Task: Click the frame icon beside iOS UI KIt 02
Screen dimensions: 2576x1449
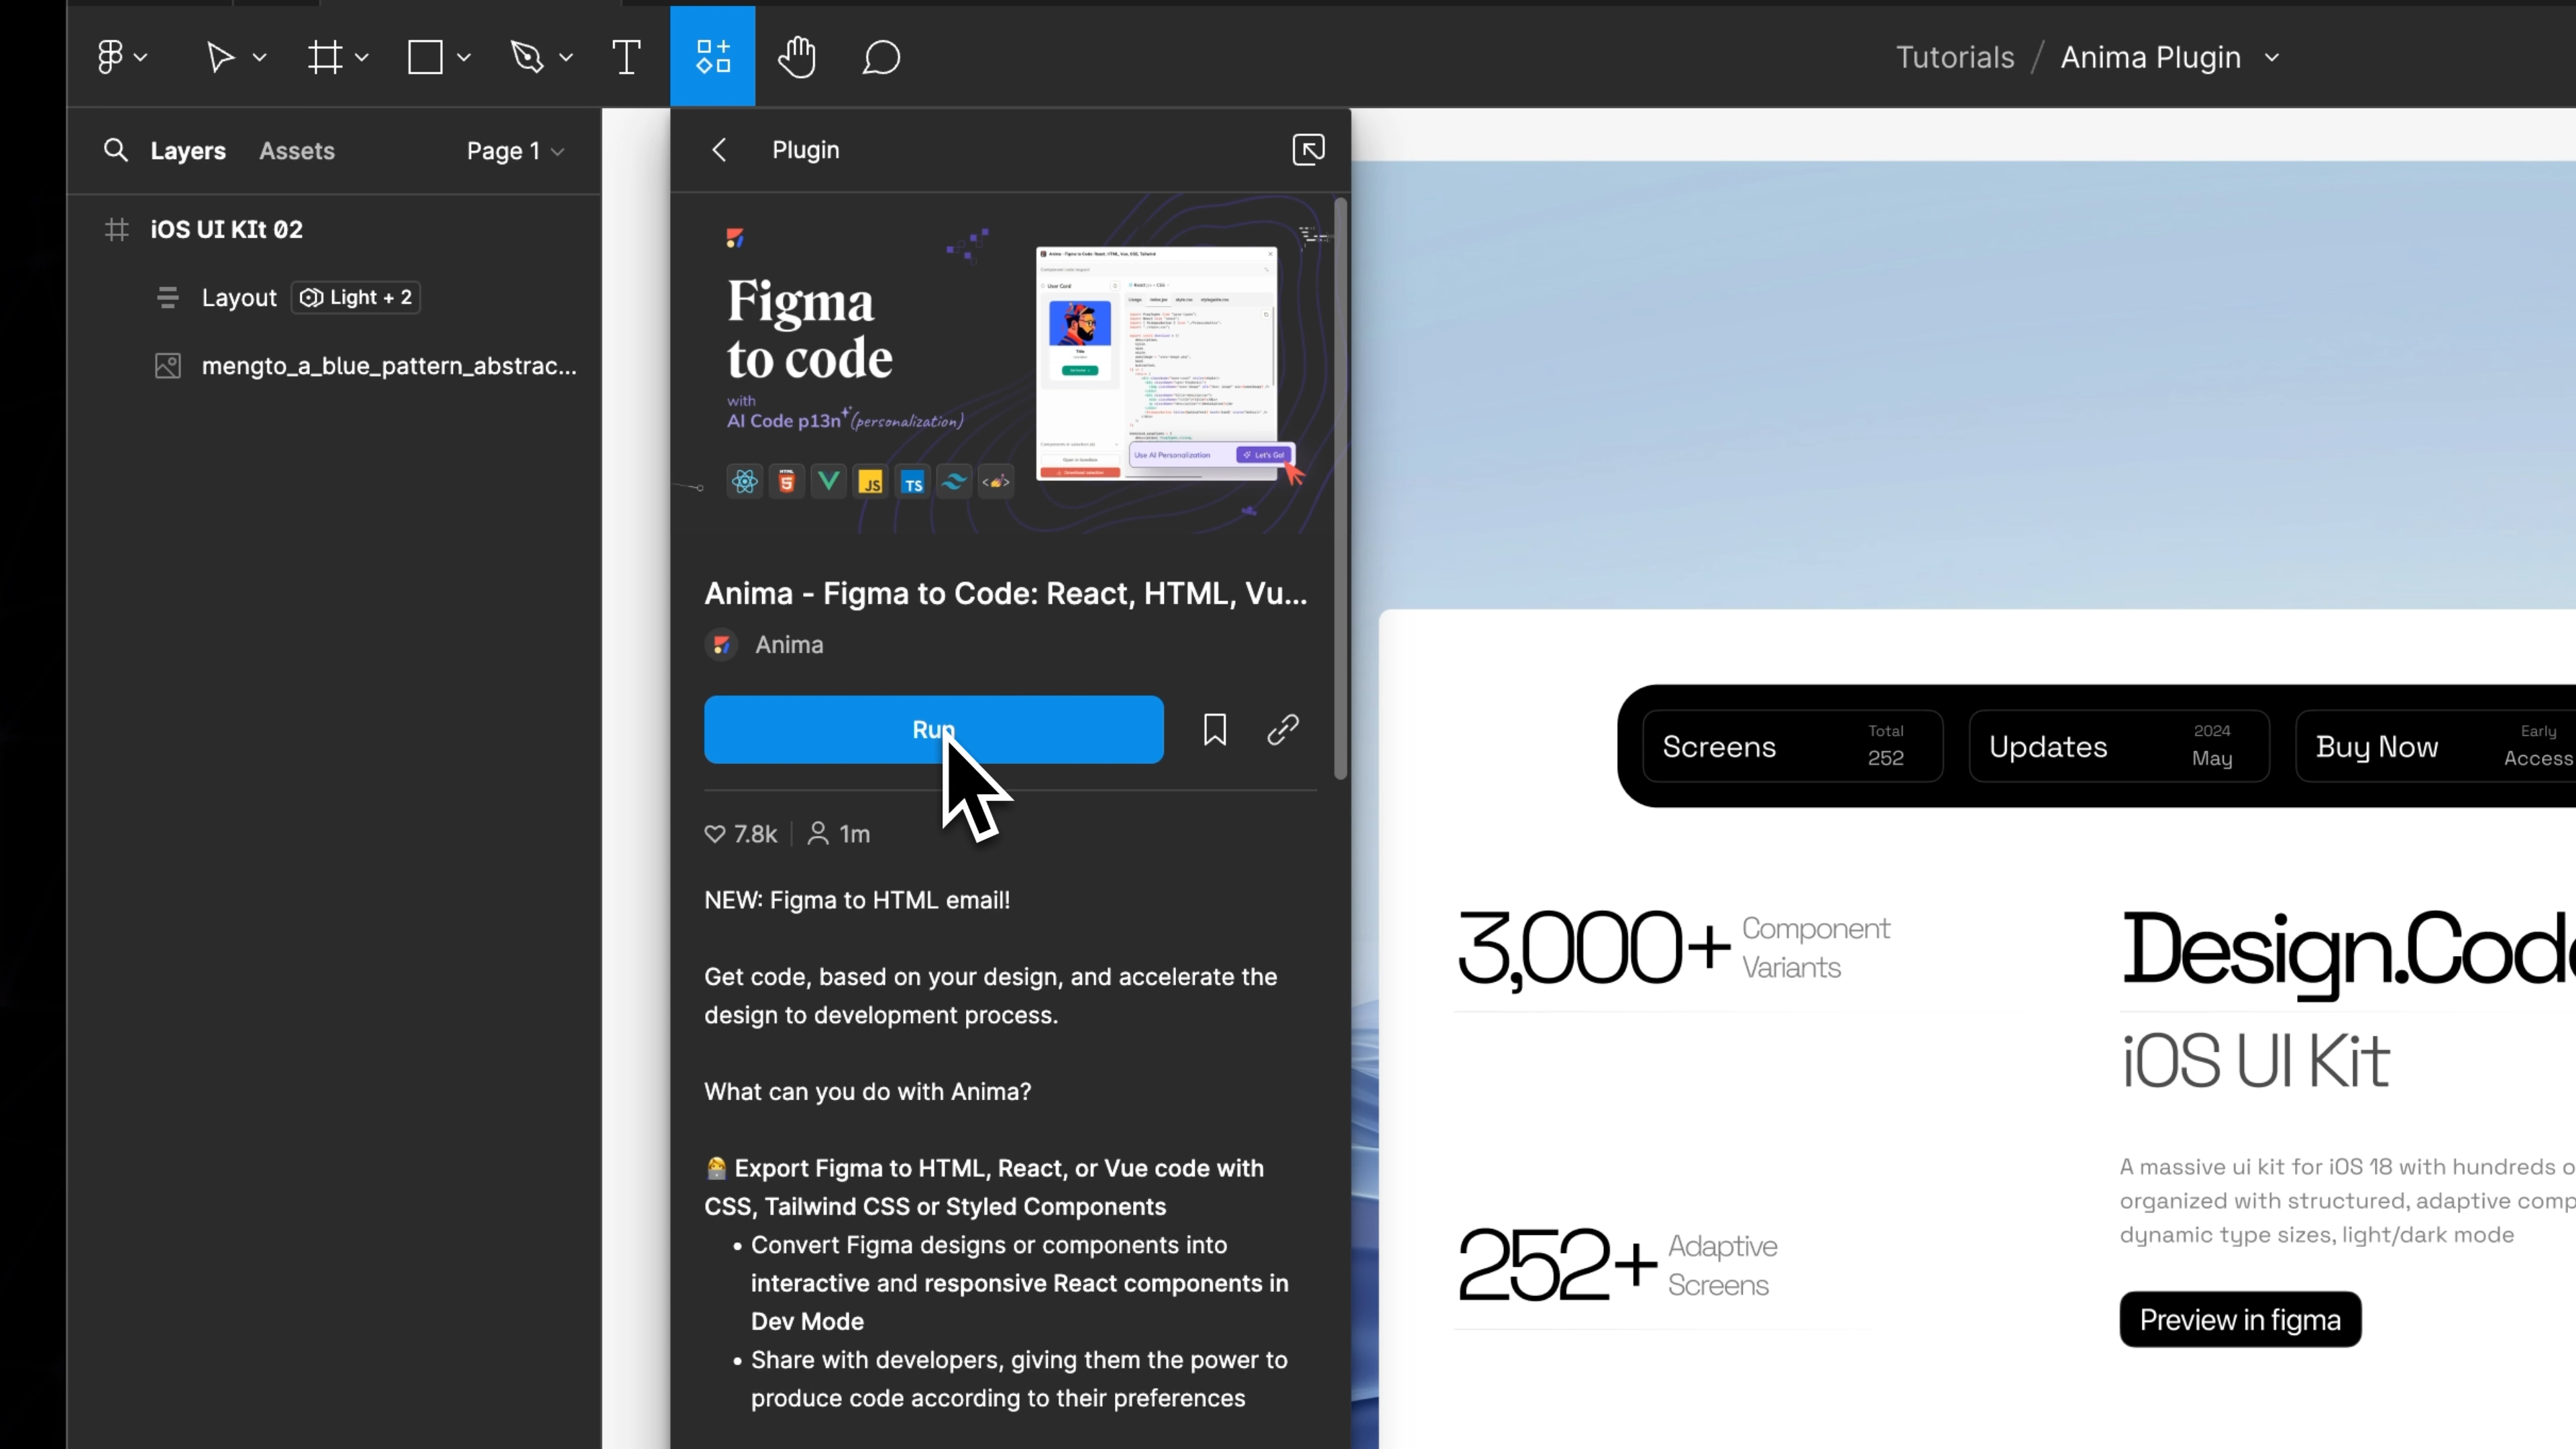Action: coord(117,229)
